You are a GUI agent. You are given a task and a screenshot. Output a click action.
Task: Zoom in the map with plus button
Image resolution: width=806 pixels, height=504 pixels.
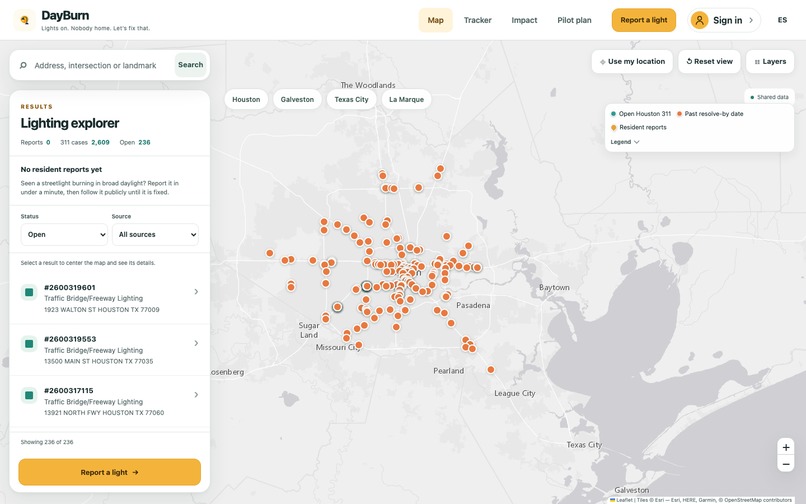(785, 447)
